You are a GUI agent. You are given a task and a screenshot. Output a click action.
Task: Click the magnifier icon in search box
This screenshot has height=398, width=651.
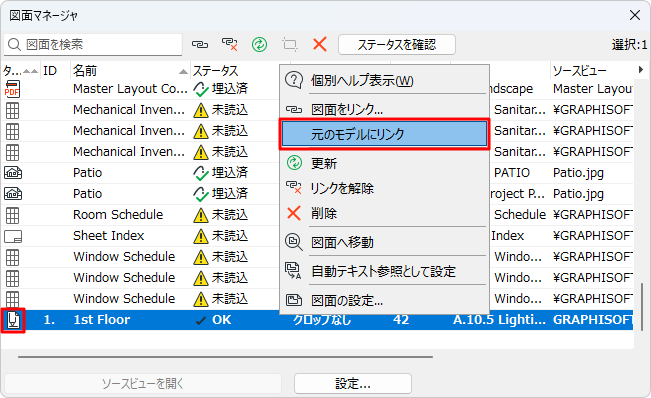14,44
